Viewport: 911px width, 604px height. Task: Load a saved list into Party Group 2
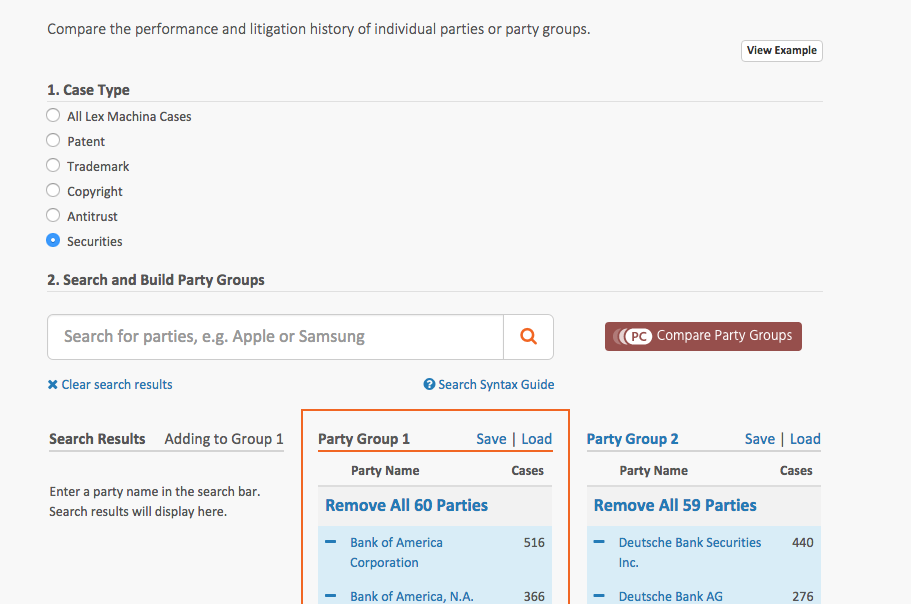(805, 439)
